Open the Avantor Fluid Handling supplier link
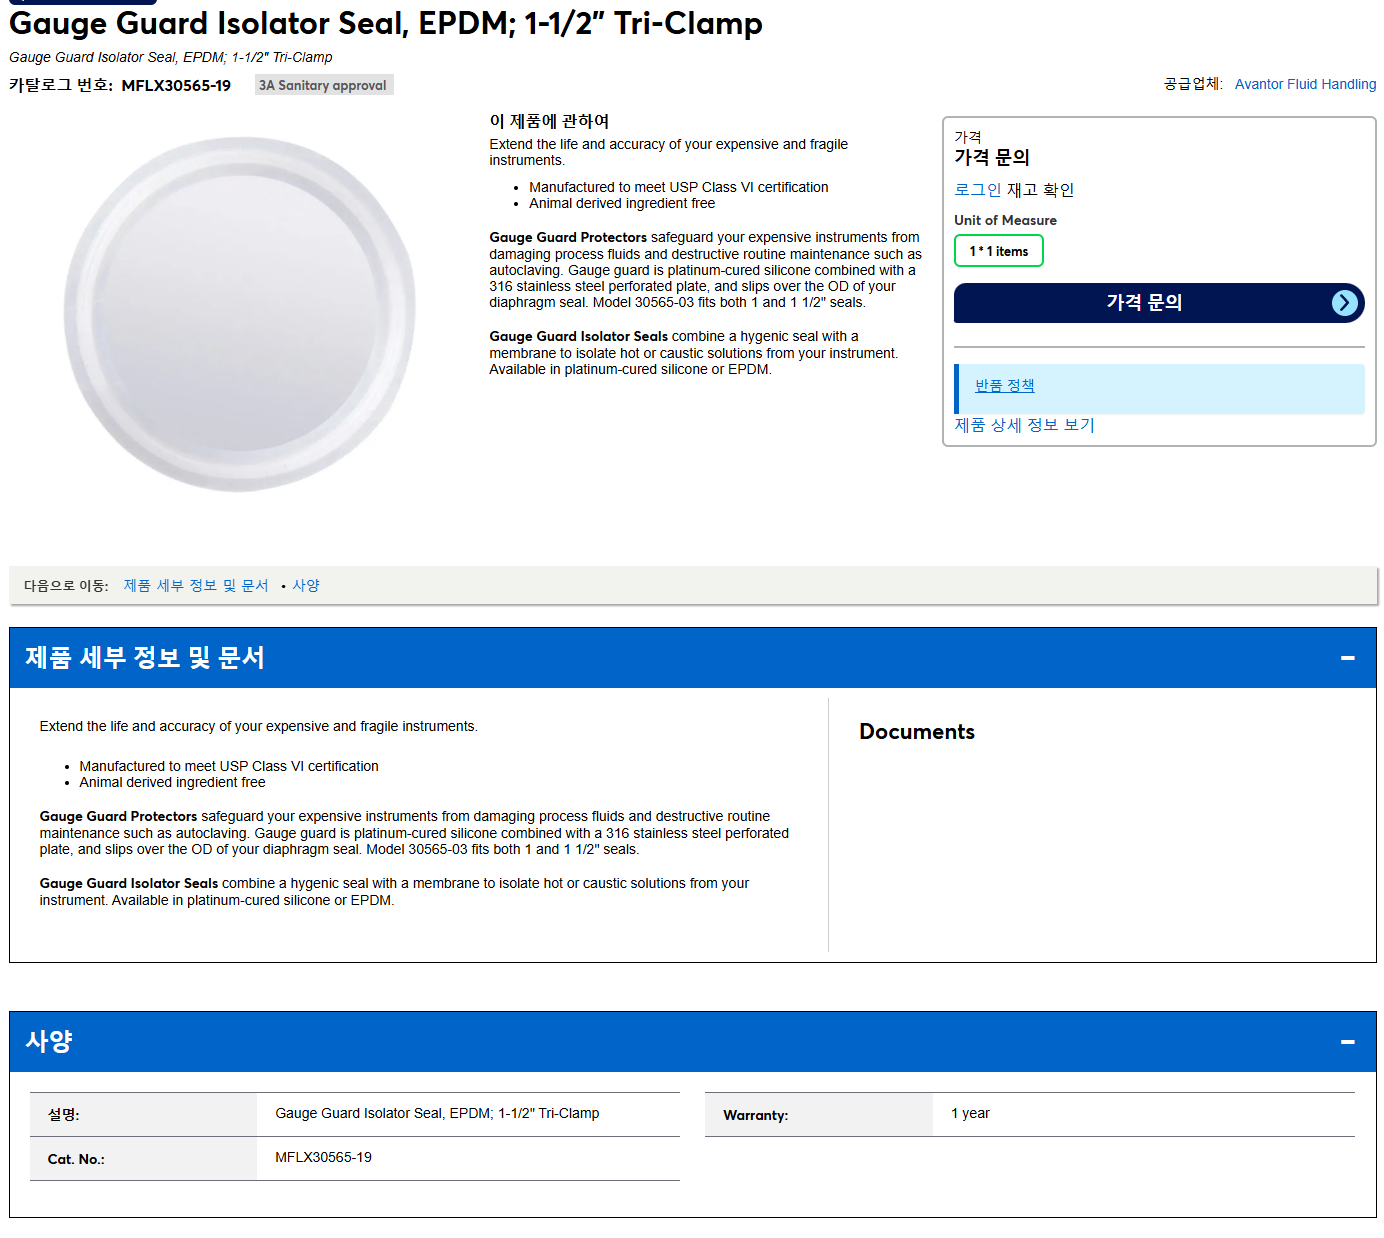The width and height of the screenshot is (1384, 1238). pos(1305,84)
